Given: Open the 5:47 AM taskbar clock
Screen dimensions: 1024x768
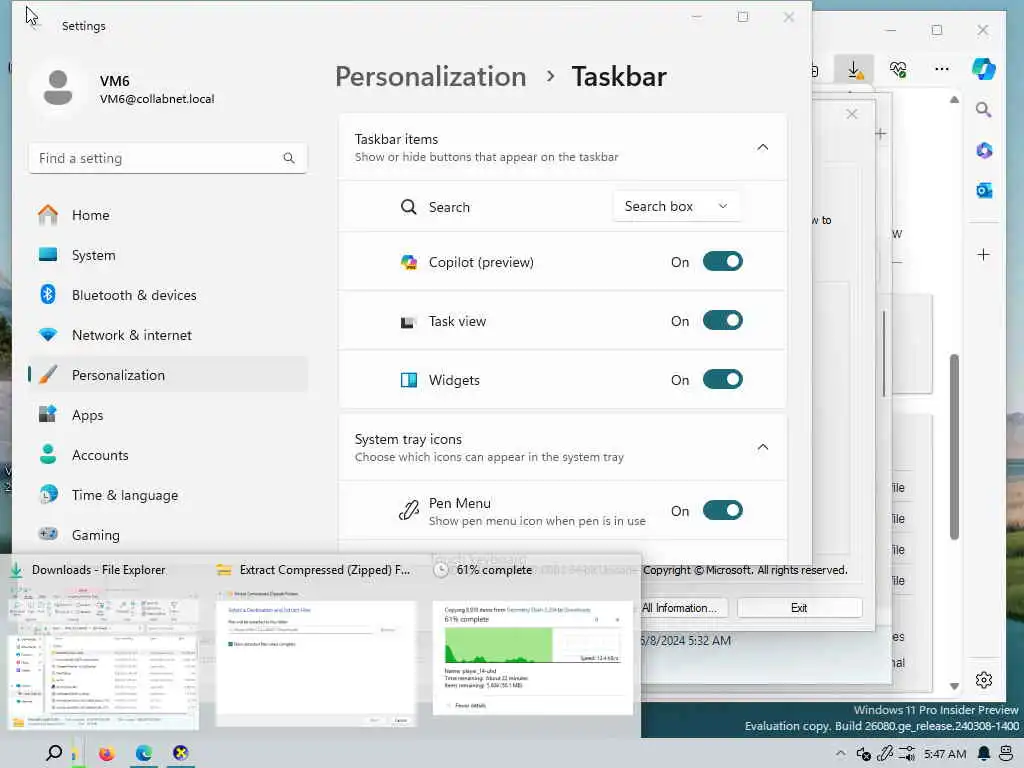Looking at the screenshot, I should point(945,754).
